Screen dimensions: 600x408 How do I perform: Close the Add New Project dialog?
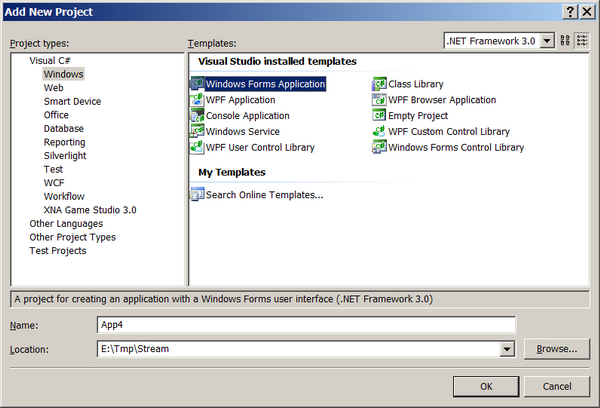(587, 12)
